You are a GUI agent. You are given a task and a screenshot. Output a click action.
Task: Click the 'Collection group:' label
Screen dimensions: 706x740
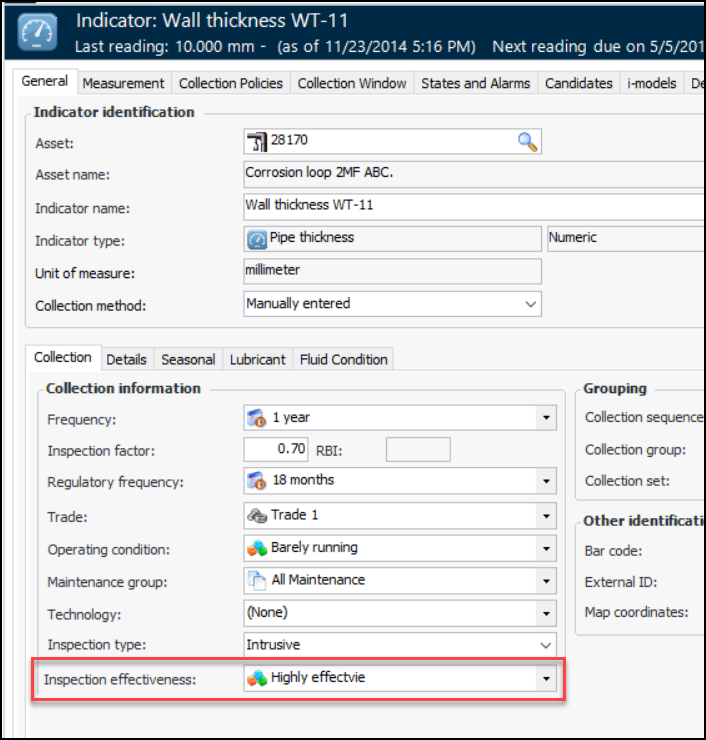635,450
